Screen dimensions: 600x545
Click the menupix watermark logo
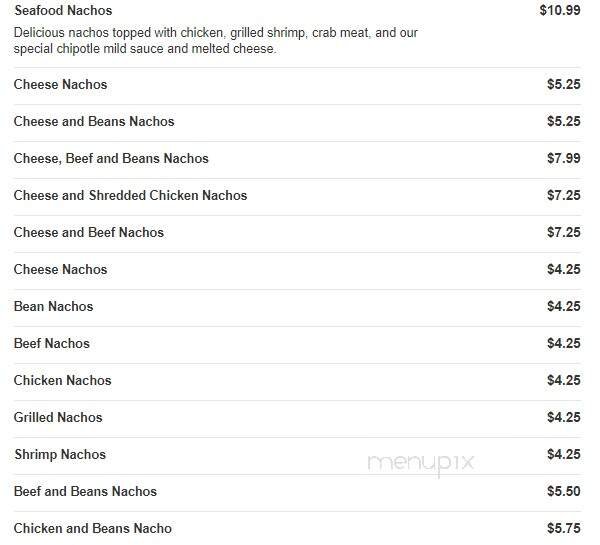420,463
